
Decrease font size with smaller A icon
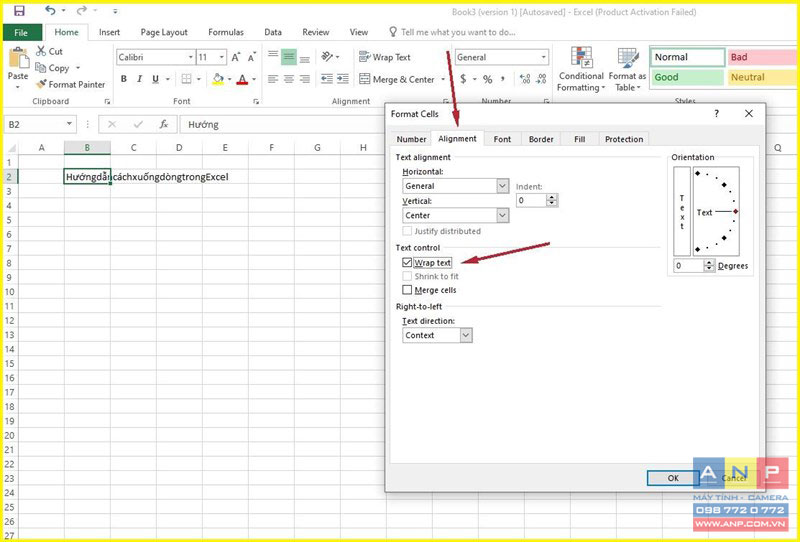(252, 57)
